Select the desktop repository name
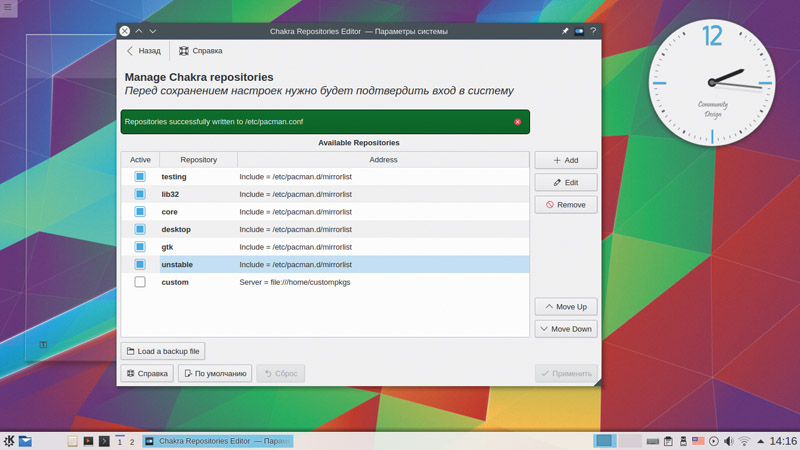Image resolution: width=800 pixels, height=450 pixels. [x=176, y=229]
